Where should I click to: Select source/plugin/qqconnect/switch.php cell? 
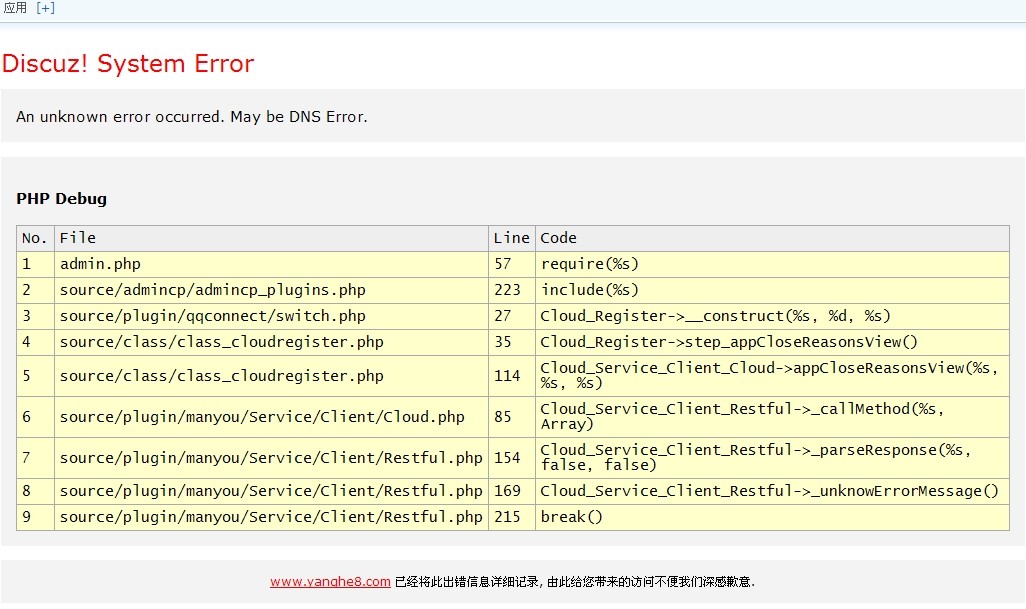[x=271, y=316]
